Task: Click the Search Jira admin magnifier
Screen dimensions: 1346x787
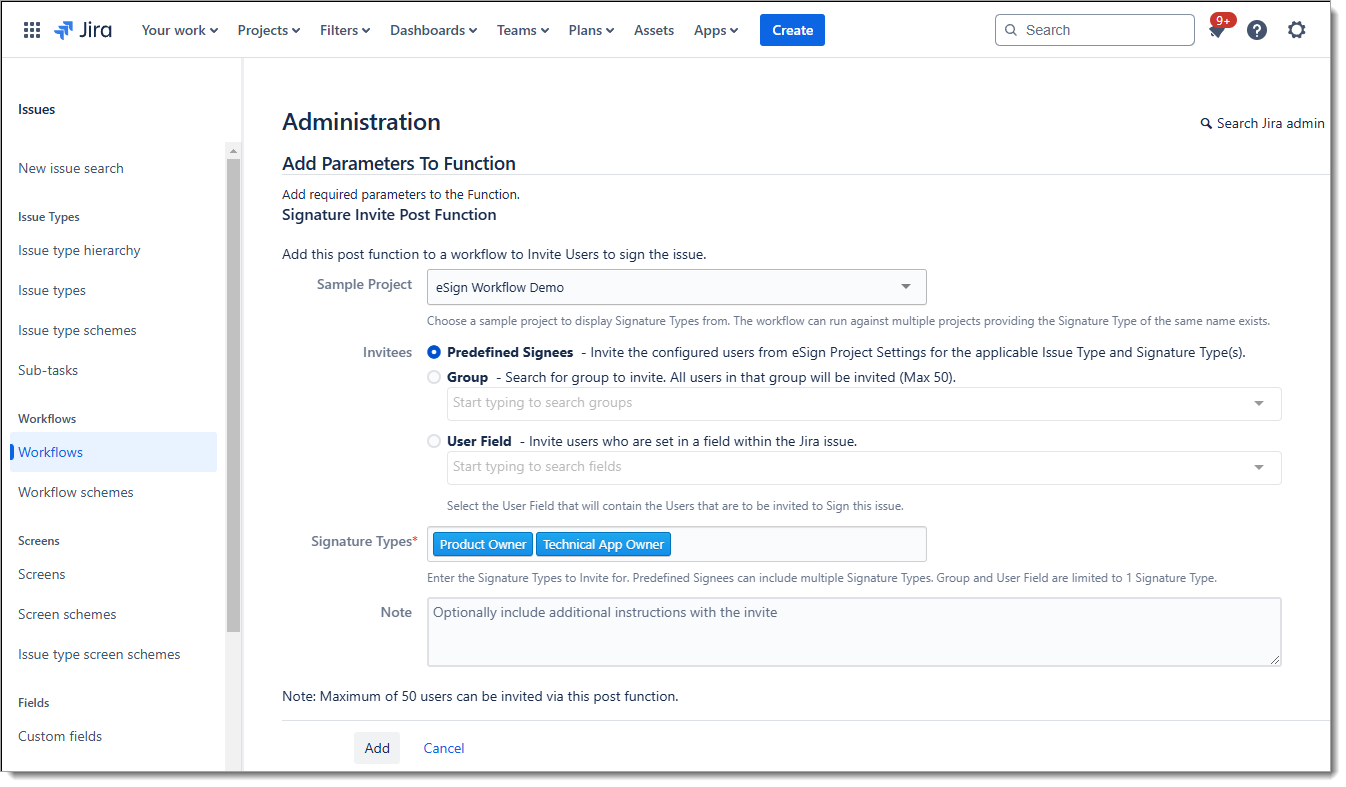Action: pyautogui.click(x=1206, y=124)
